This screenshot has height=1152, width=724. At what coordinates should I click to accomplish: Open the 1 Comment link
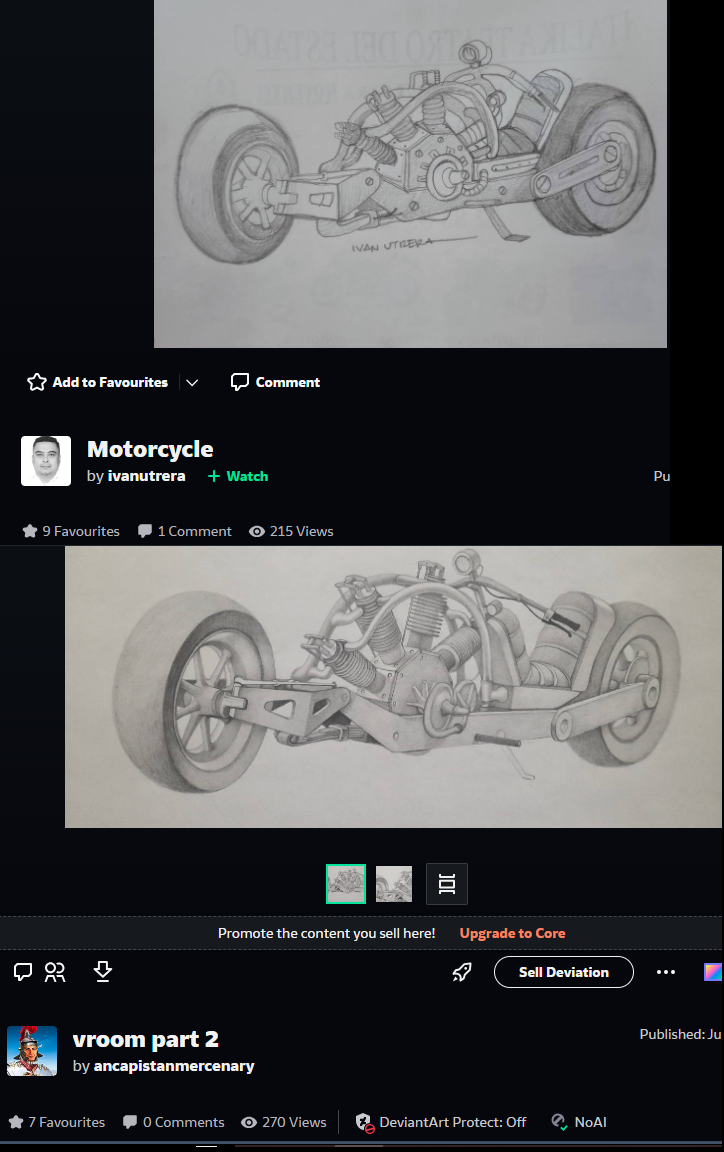pyautogui.click(x=185, y=531)
